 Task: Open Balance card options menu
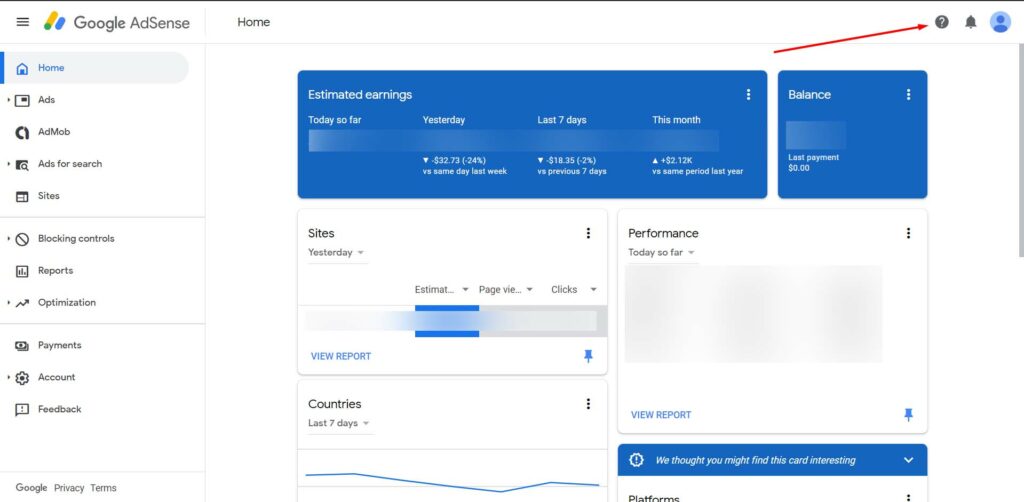pyautogui.click(x=908, y=95)
